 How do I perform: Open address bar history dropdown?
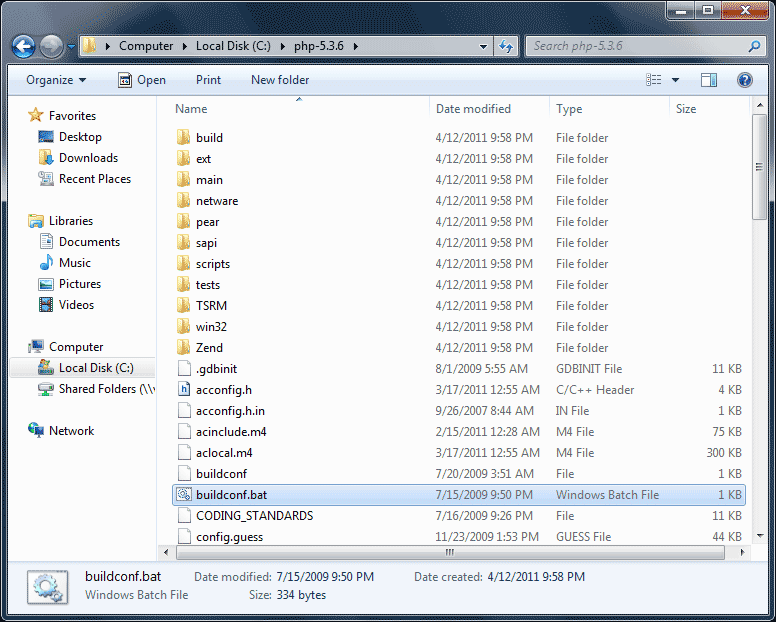click(x=483, y=46)
